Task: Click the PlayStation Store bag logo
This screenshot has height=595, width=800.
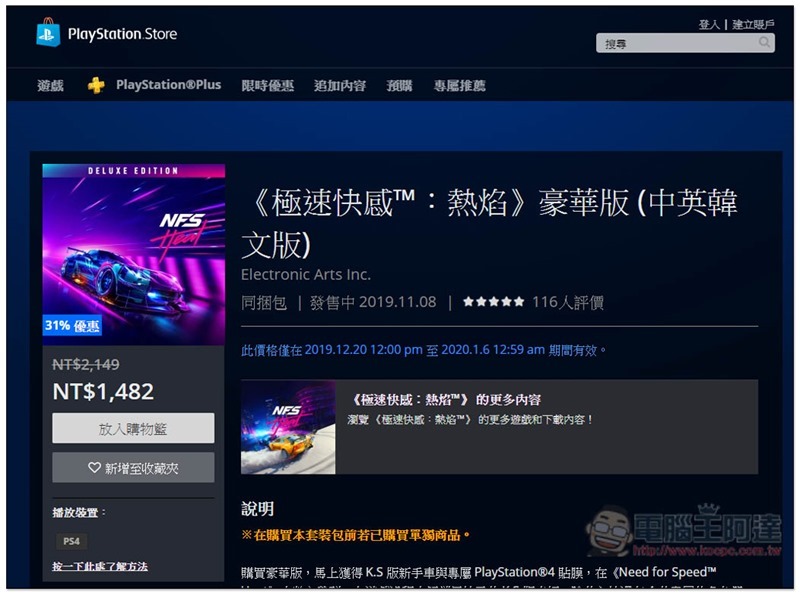Action: click(48, 33)
